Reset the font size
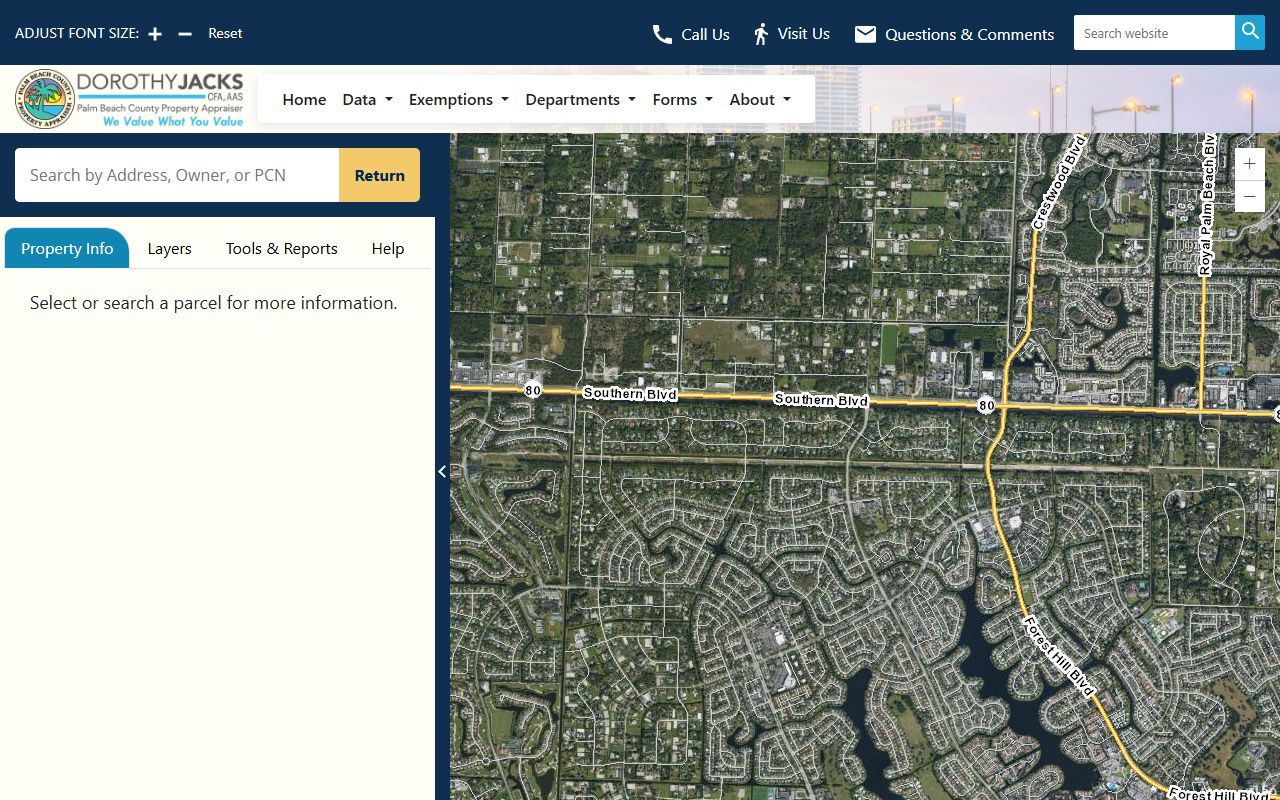This screenshot has width=1280, height=800. tap(225, 33)
